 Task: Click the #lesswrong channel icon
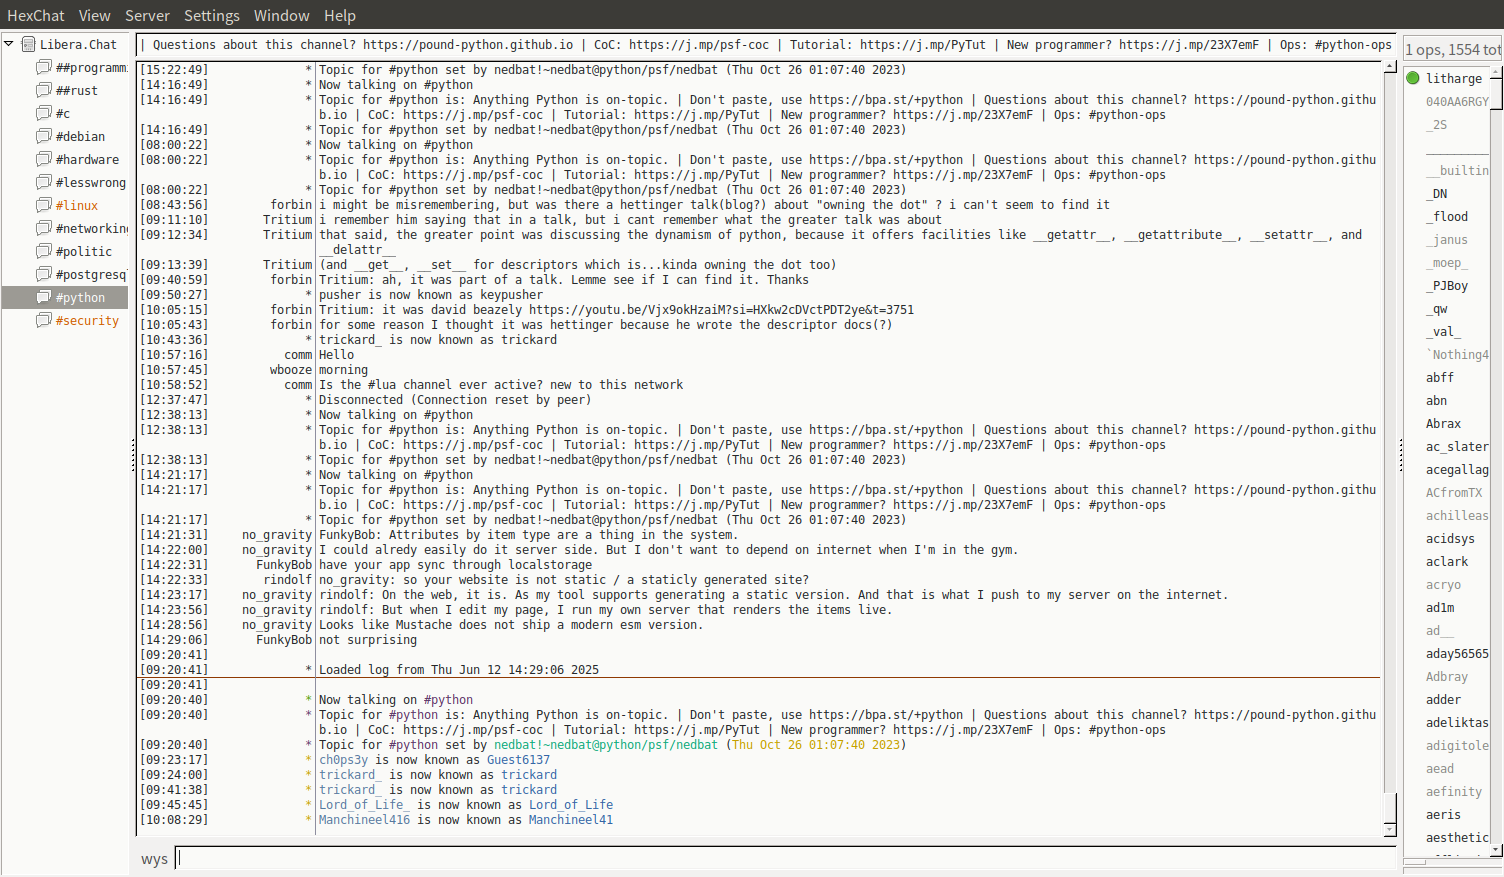click(44, 182)
